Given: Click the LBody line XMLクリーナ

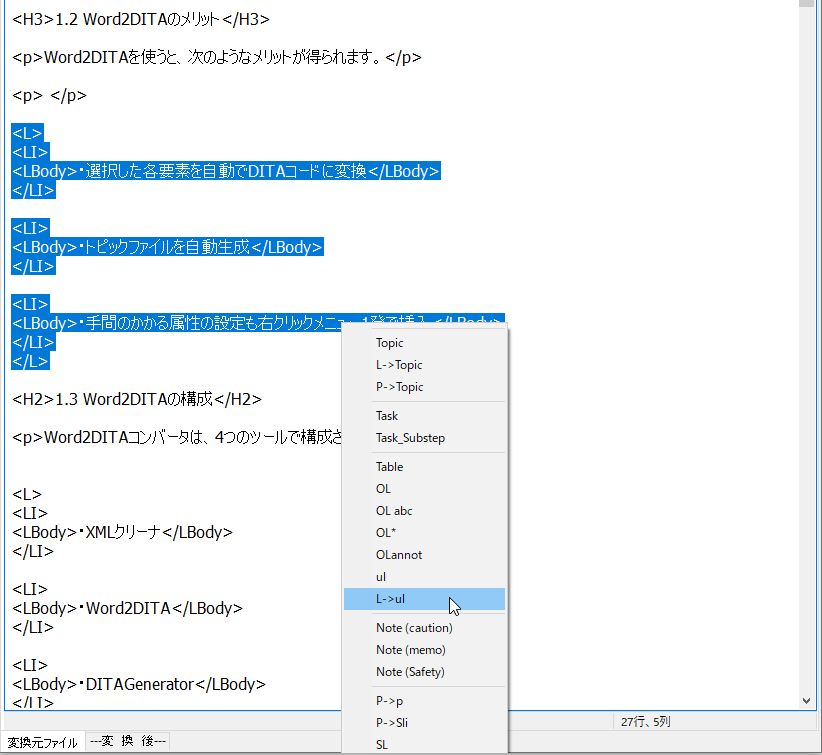Looking at the screenshot, I should click(x=122, y=532).
